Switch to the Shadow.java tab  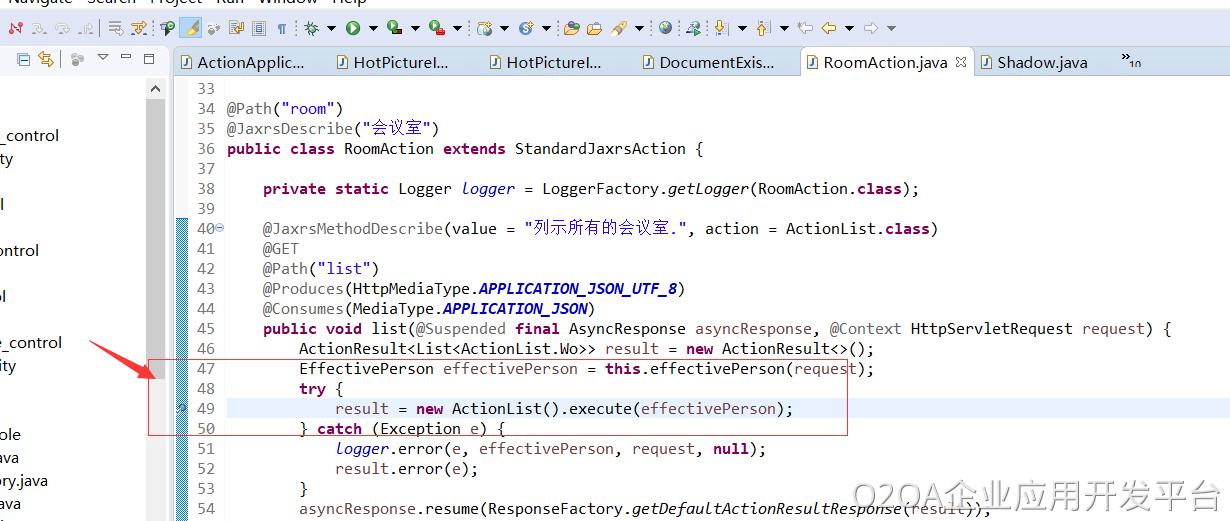pos(1041,62)
